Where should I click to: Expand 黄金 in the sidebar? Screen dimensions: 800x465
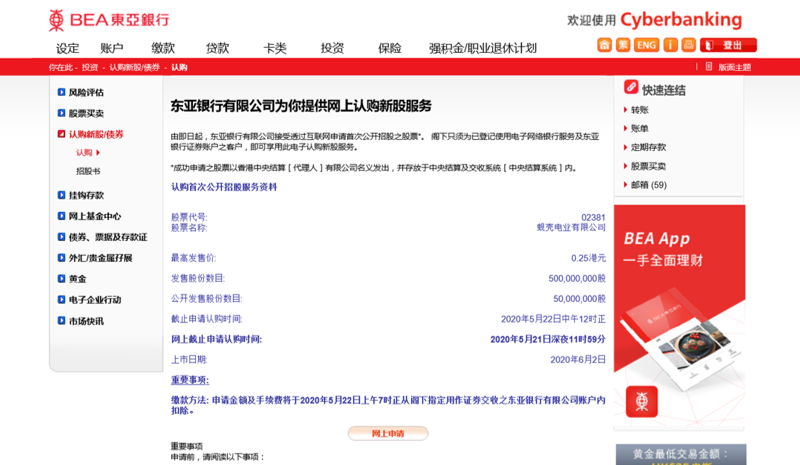[72, 279]
